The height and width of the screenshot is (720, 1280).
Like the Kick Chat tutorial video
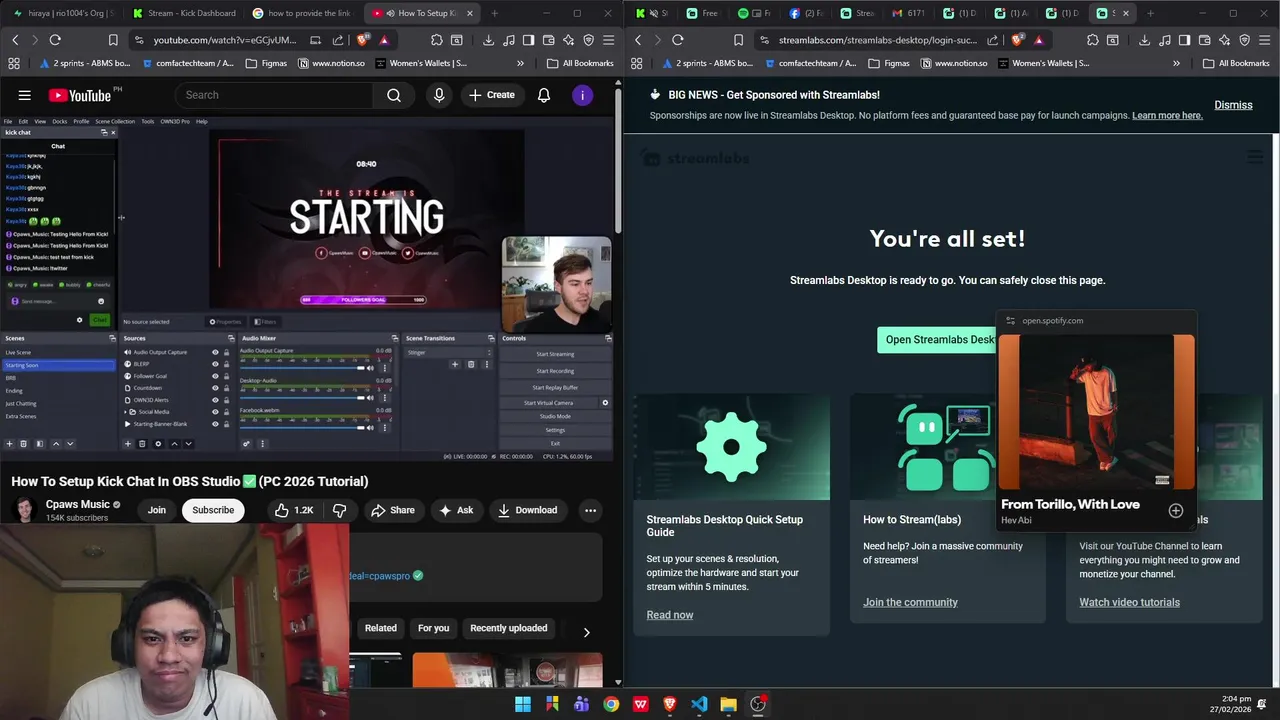294,510
